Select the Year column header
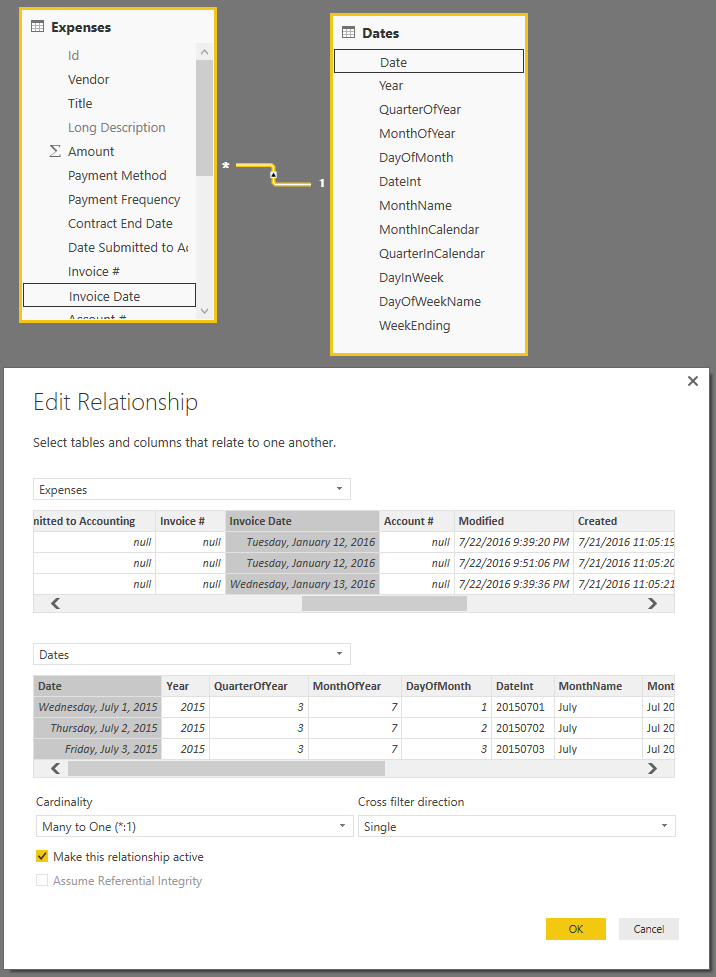 [x=186, y=686]
